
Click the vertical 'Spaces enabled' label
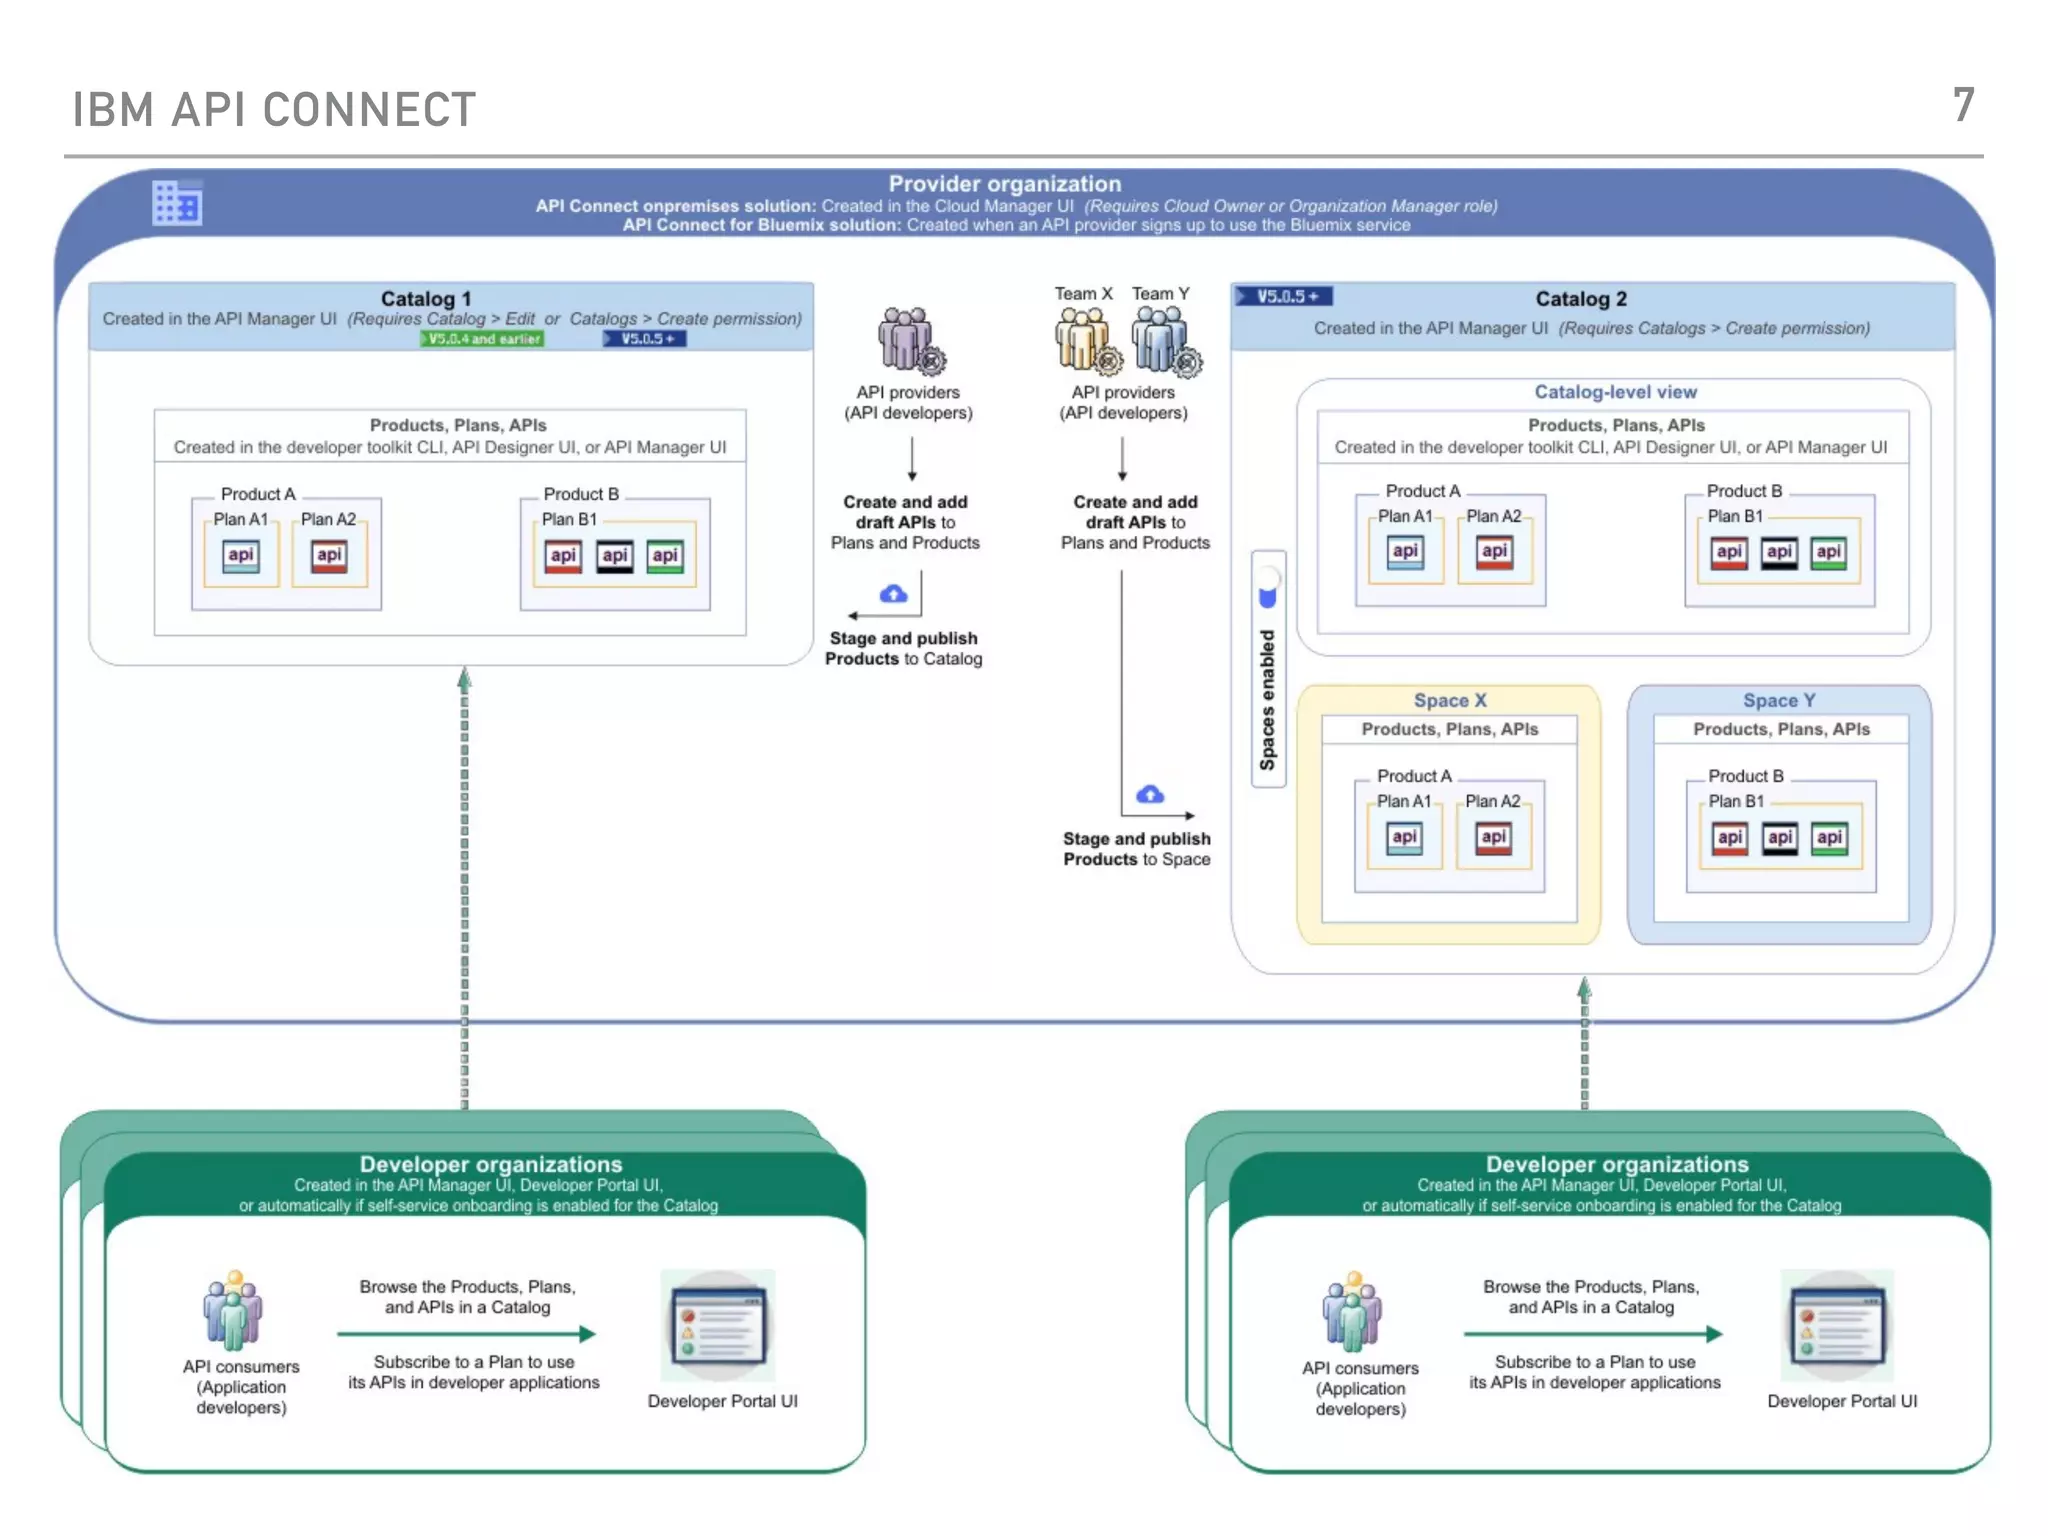(1268, 700)
